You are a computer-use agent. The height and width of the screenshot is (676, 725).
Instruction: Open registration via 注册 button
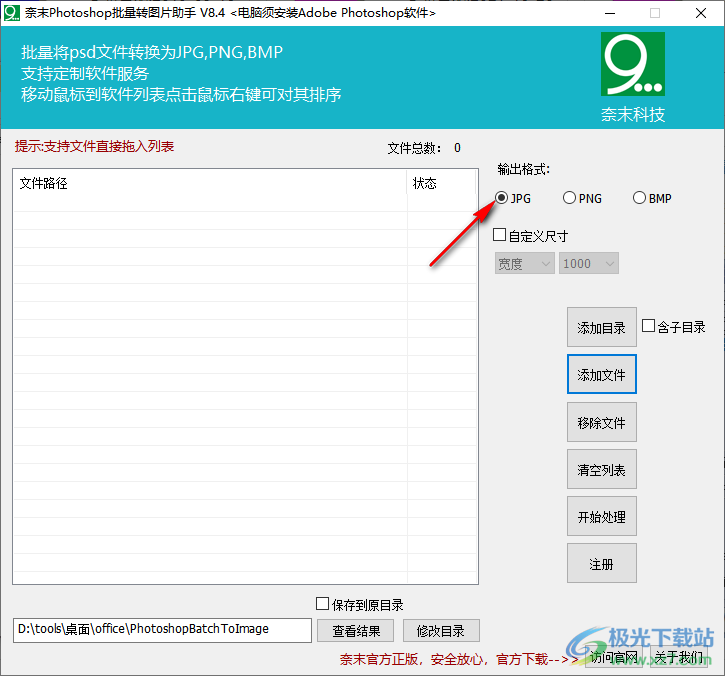pyautogui.click(x=602, y=563)
